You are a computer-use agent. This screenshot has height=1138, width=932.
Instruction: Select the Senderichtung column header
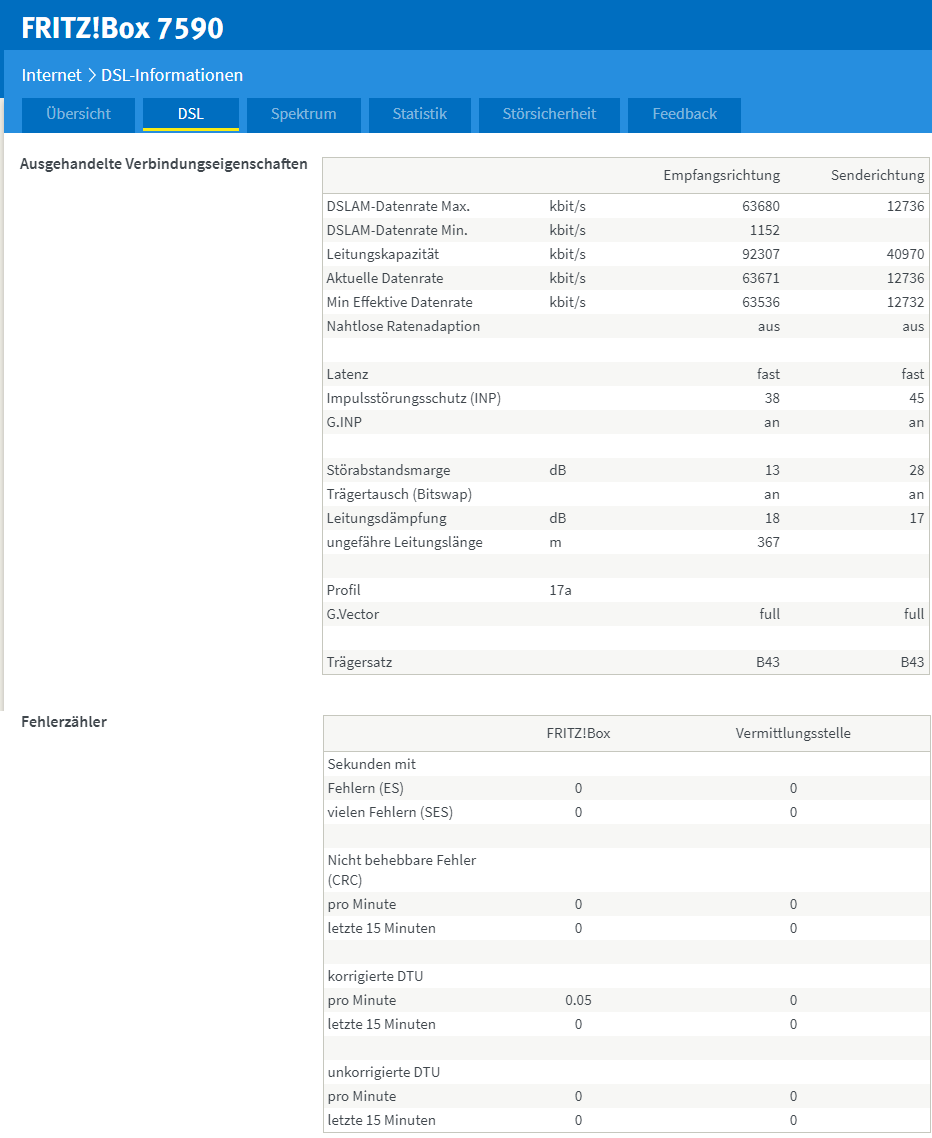[878, 175]
